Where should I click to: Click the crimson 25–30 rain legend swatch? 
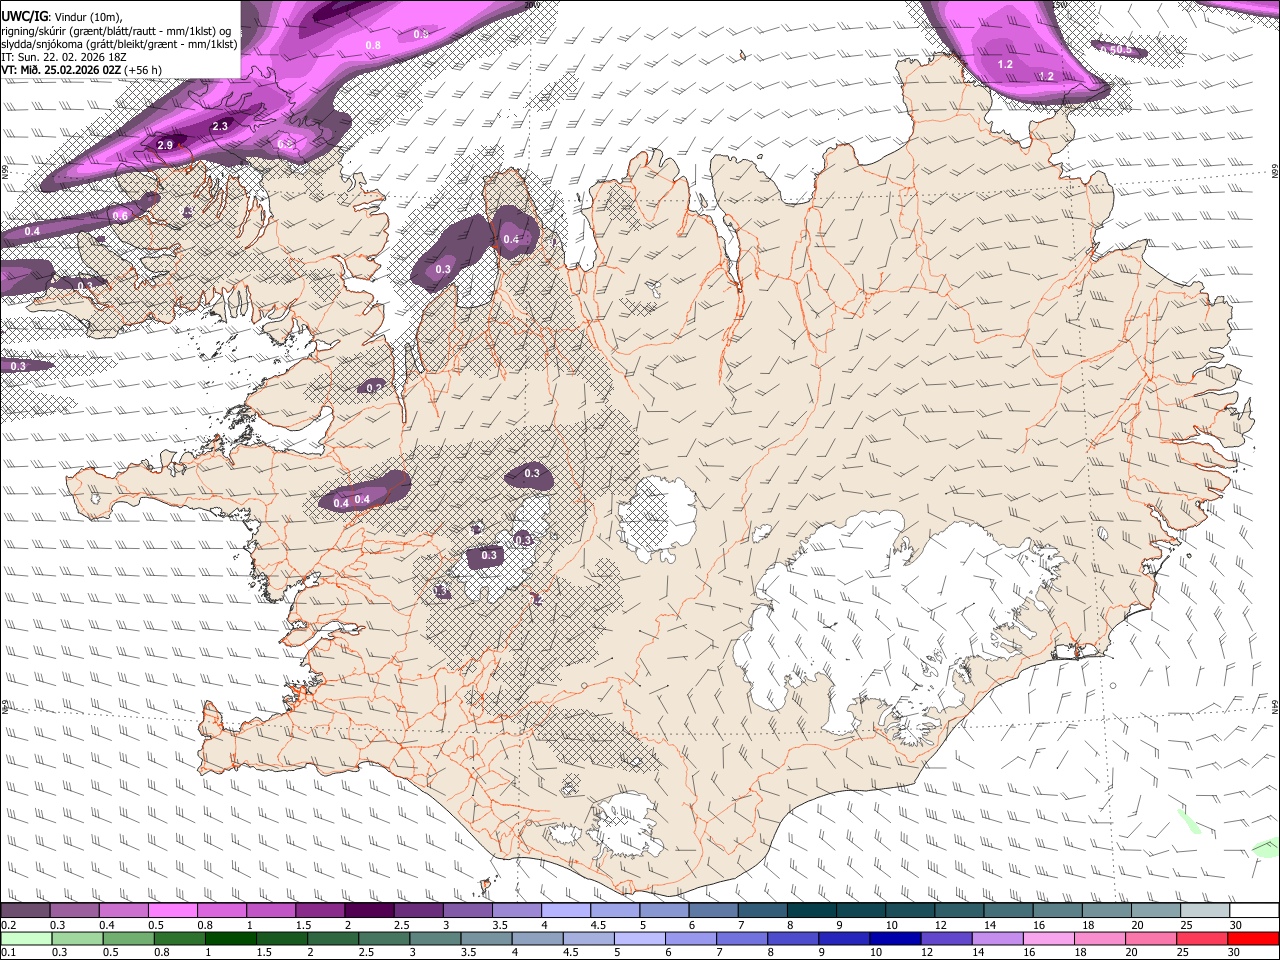click(x=1203, y=938)
